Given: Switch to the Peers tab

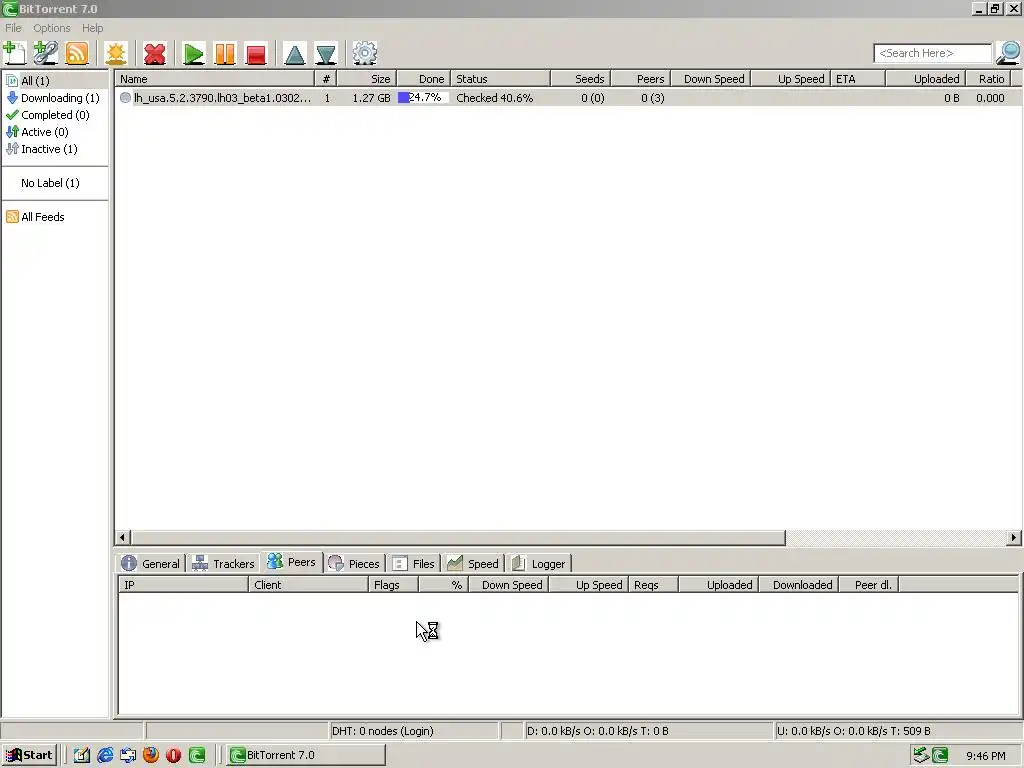Looking at the screenshot, I should (292, 562).
